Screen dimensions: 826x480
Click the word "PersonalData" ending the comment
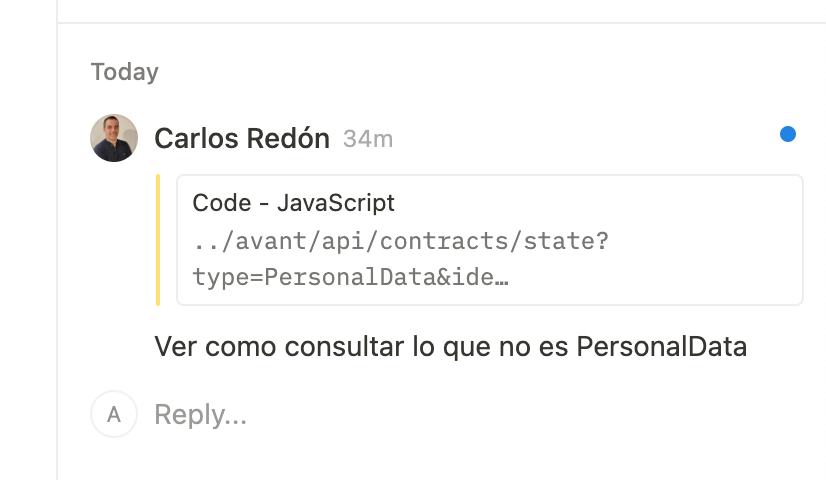tap(661, 347)
